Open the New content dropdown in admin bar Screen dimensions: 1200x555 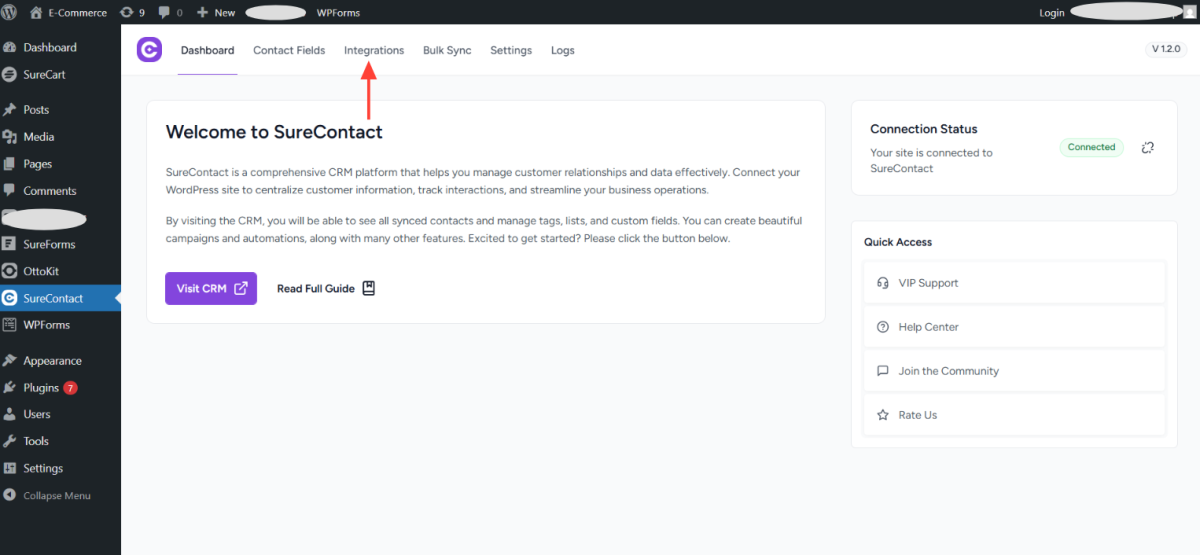[215, 12]
